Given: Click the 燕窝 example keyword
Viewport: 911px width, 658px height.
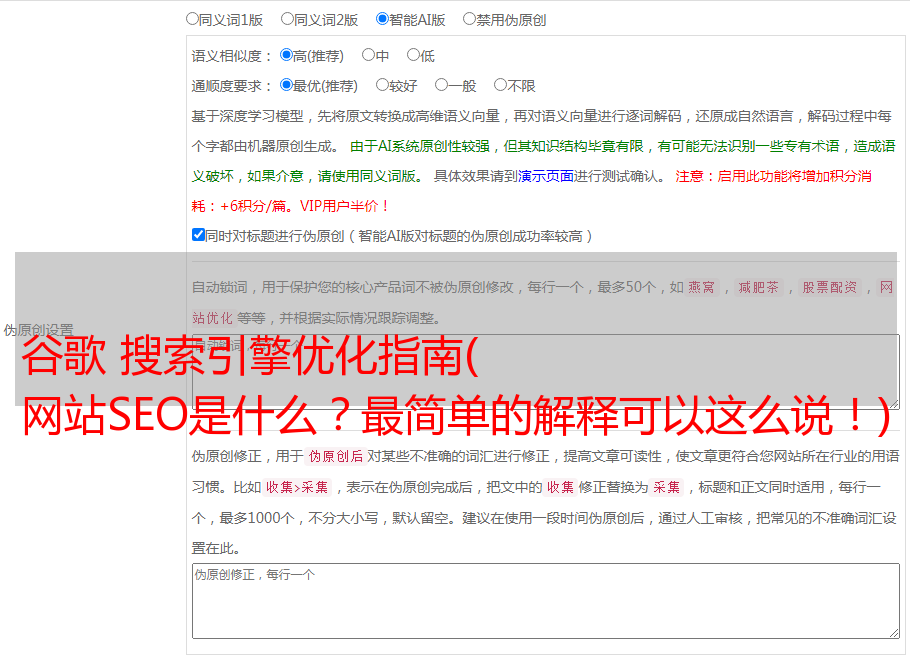Looking at the screenshot, I should [701, 287].
